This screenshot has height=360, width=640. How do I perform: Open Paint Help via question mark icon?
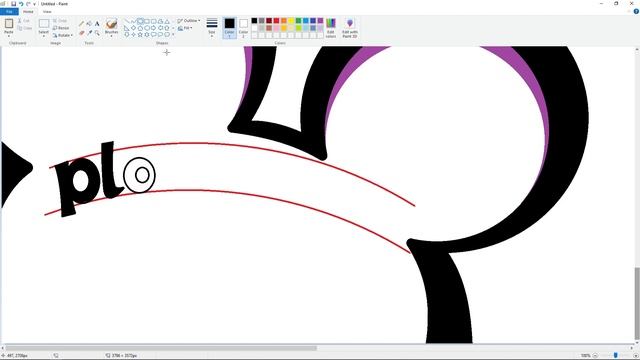[x=636, y=11]
